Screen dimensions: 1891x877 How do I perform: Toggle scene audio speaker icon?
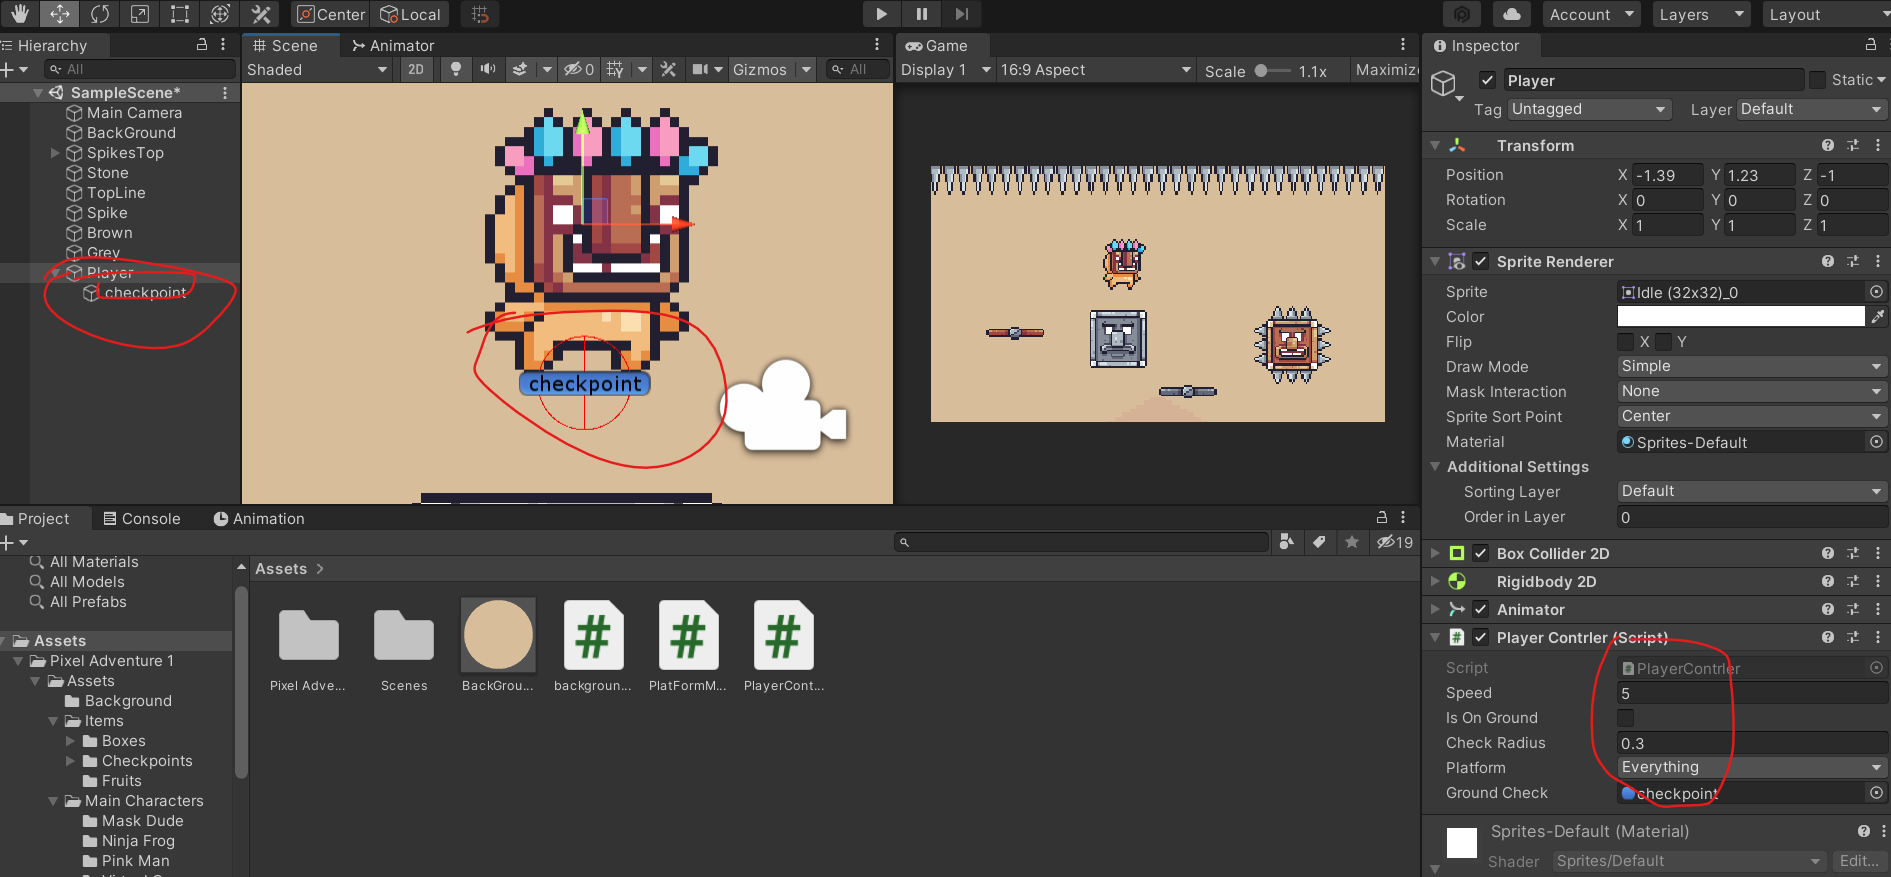488,69
